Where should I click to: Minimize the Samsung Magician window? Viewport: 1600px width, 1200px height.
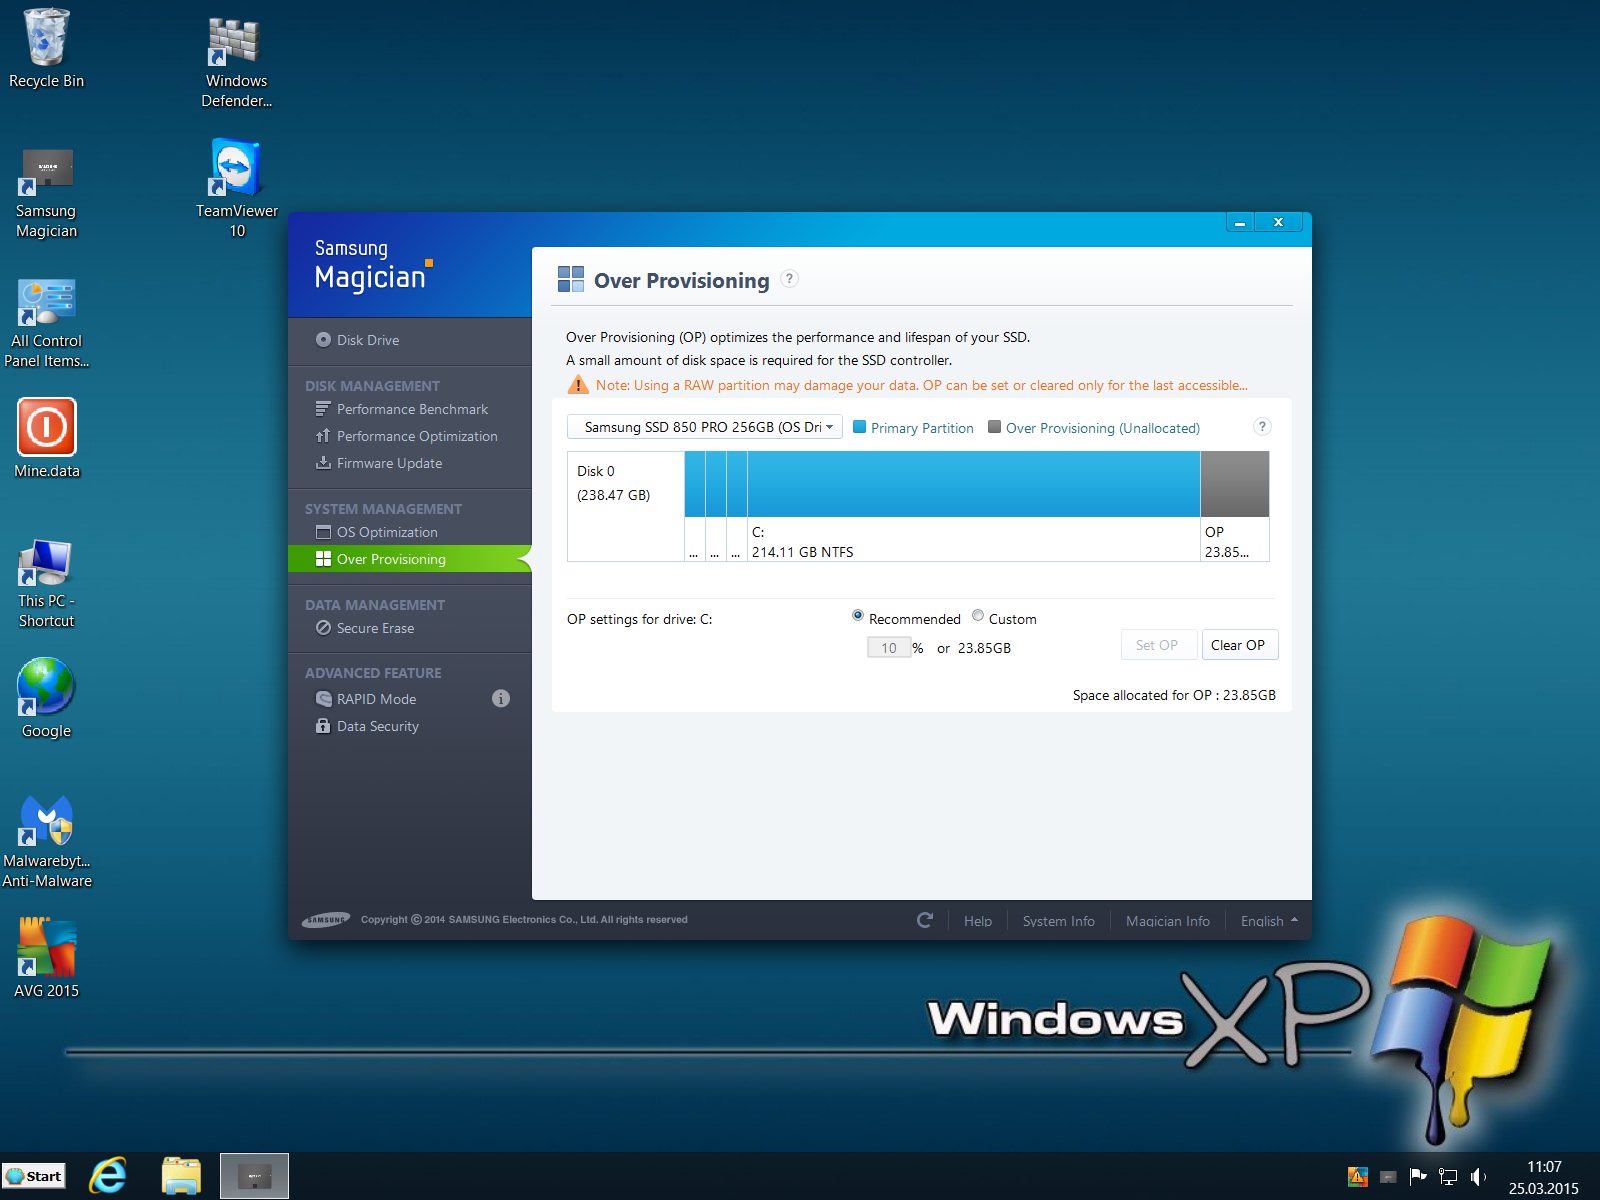pos(1240,222)
